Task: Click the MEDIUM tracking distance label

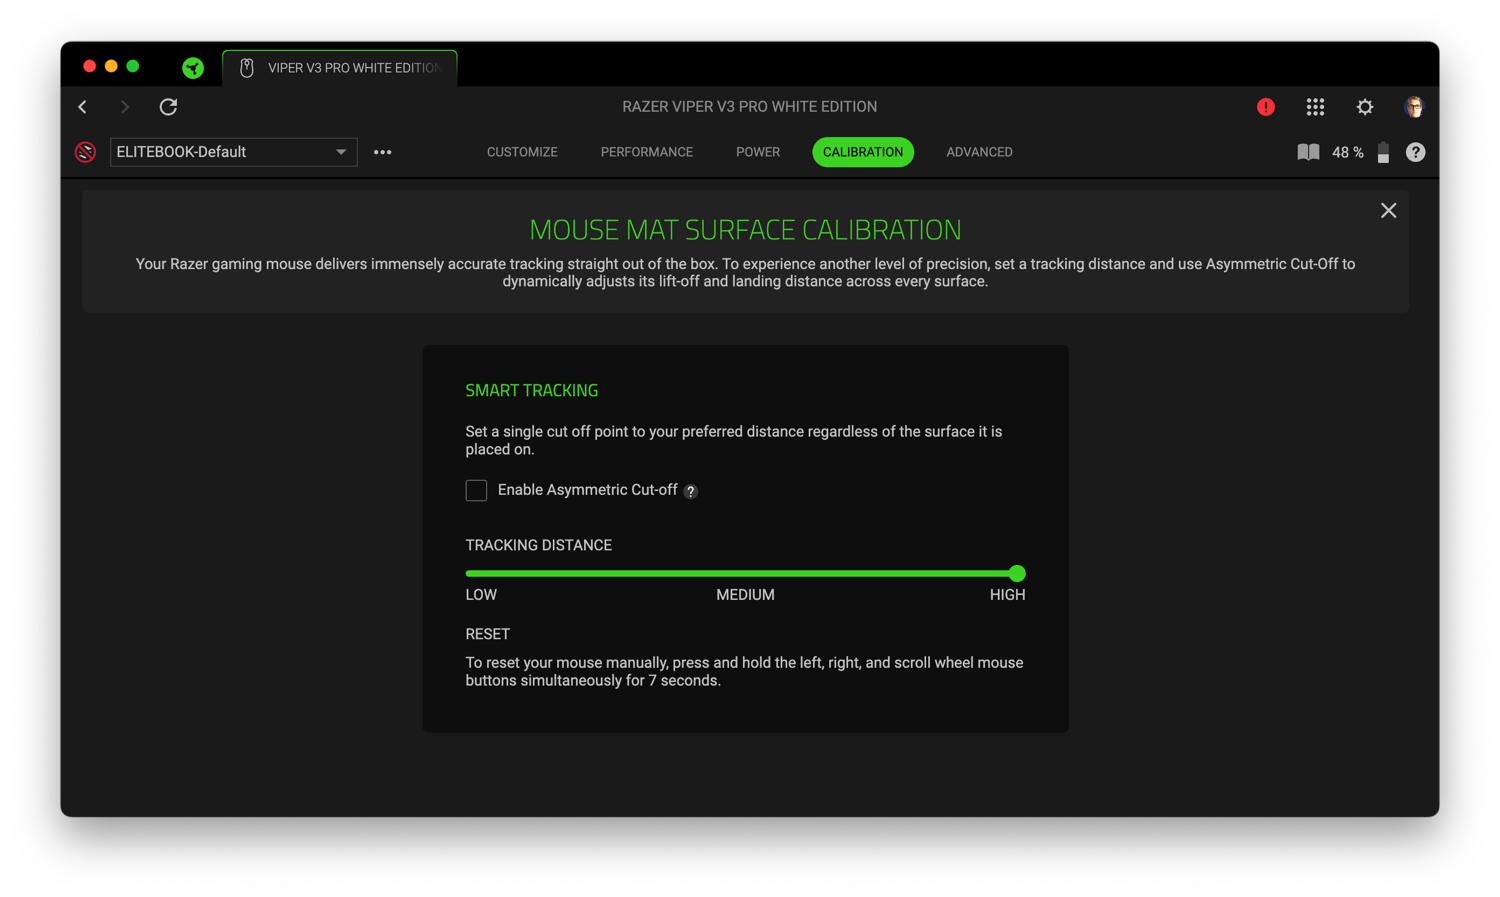Action: point(745,595)
